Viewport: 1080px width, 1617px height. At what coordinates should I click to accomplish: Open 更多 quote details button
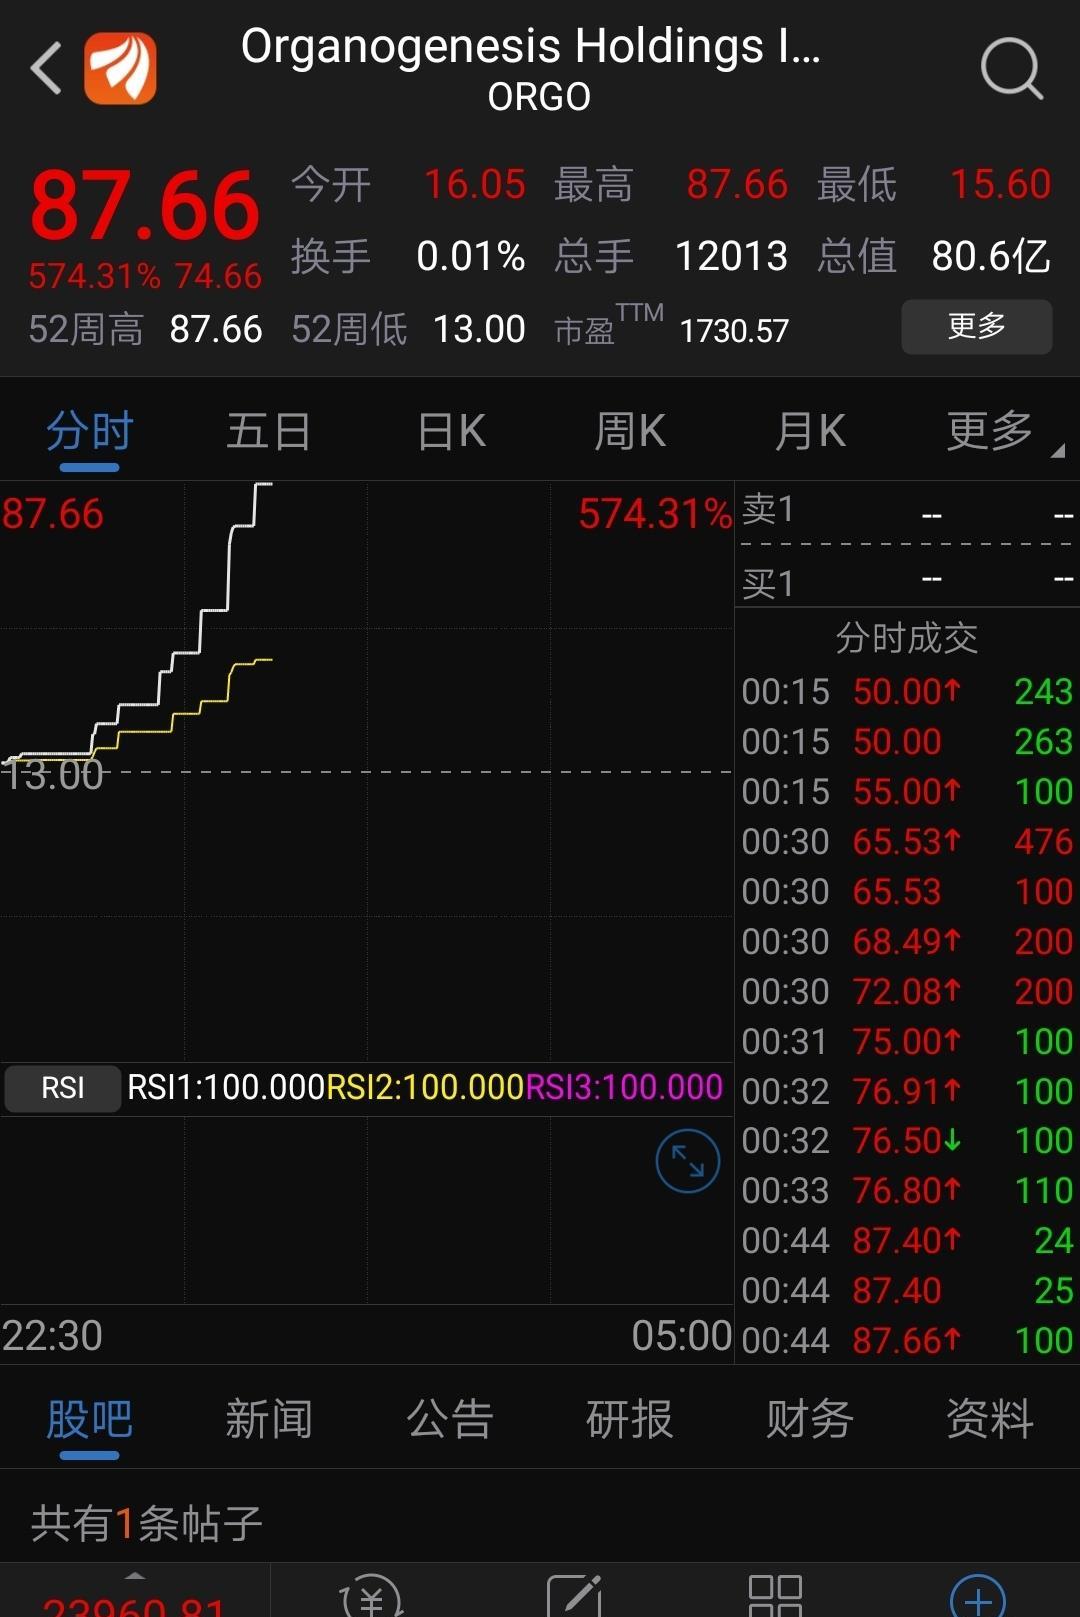(x=976, y=327)
